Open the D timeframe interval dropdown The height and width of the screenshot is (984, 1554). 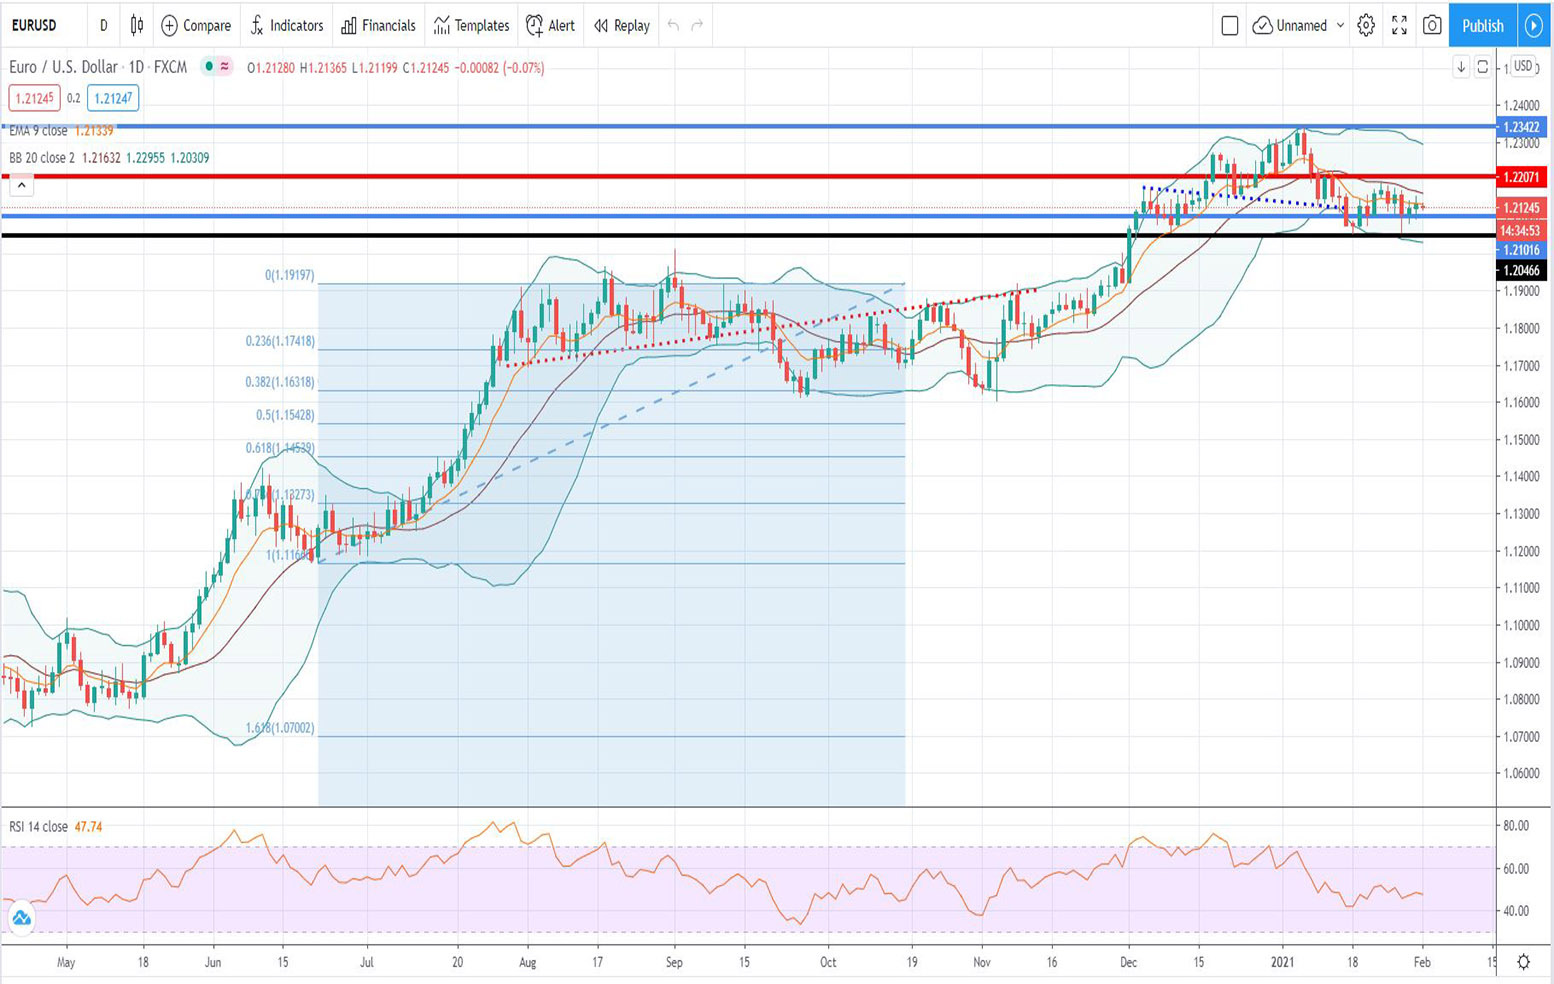(103, 26)
